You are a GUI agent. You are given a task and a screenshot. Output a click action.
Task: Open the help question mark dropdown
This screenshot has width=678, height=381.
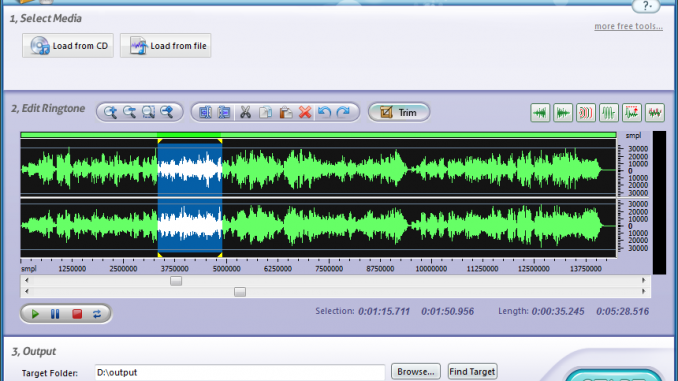pyautogui.click(x=646, y=6)
